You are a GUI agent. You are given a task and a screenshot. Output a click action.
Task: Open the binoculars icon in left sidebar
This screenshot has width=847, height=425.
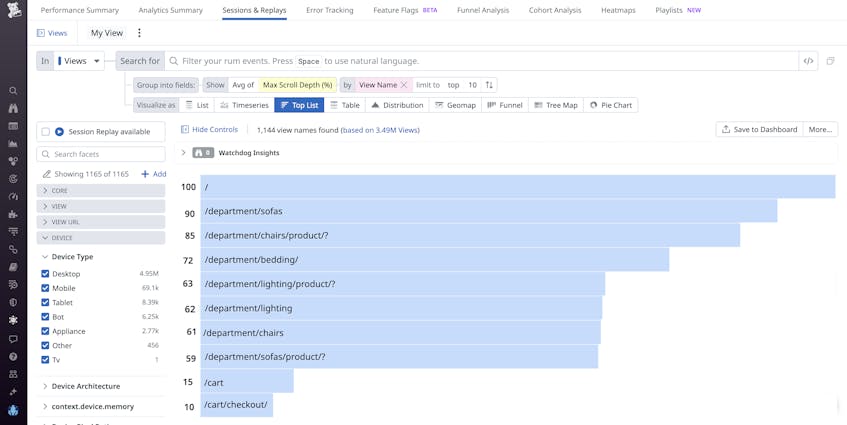pyautogui.click(x=13, y=109)
